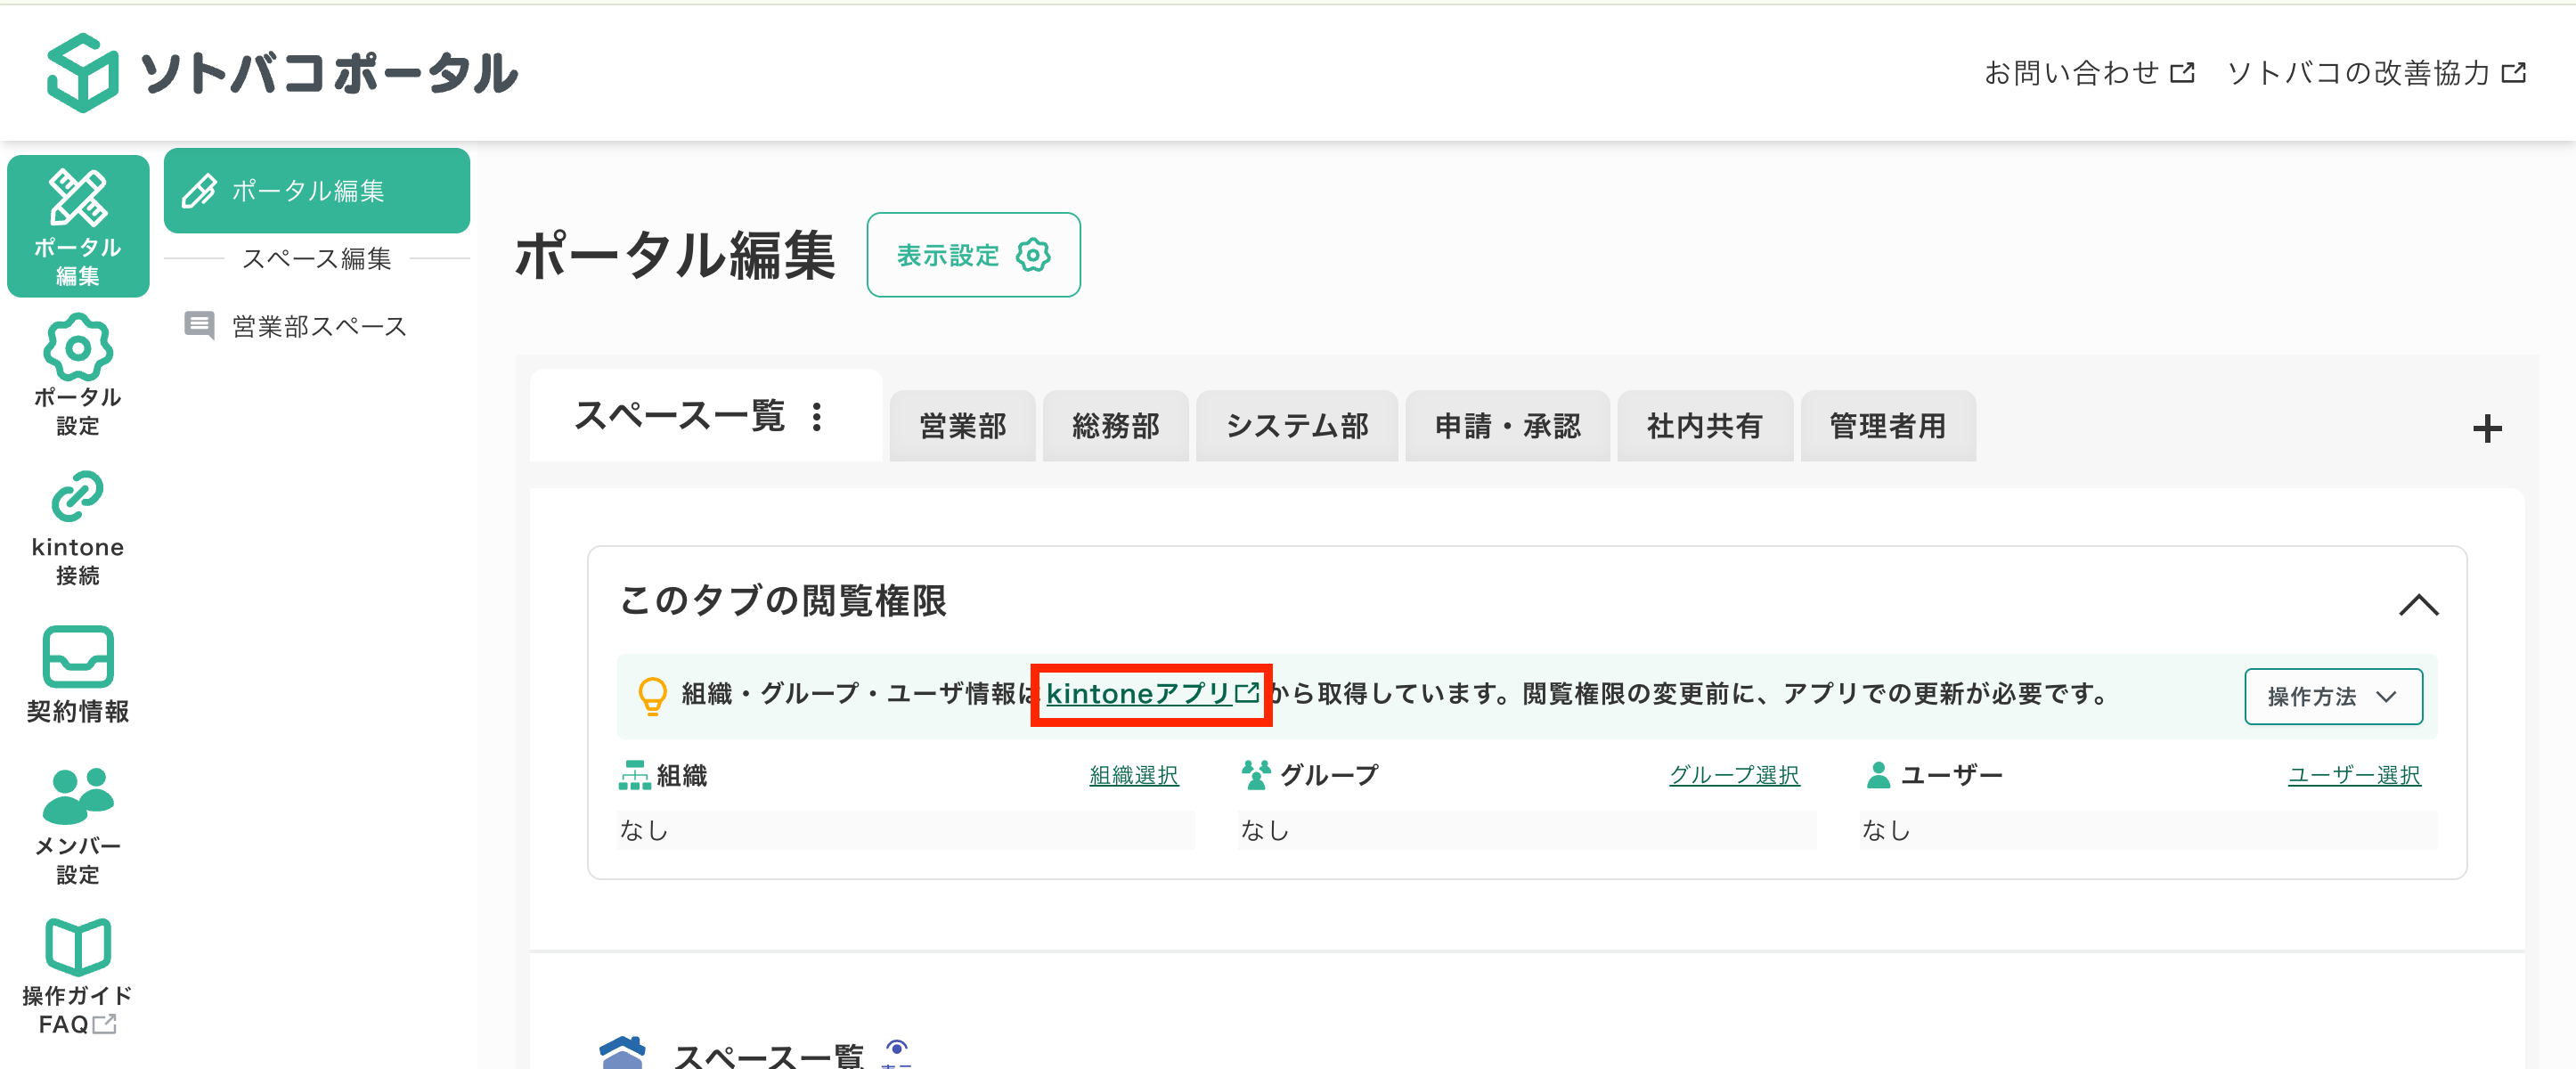Open kintone接続 chain link icon
The width and height of the screenshot is (2576, 1069).
point(77,497)
